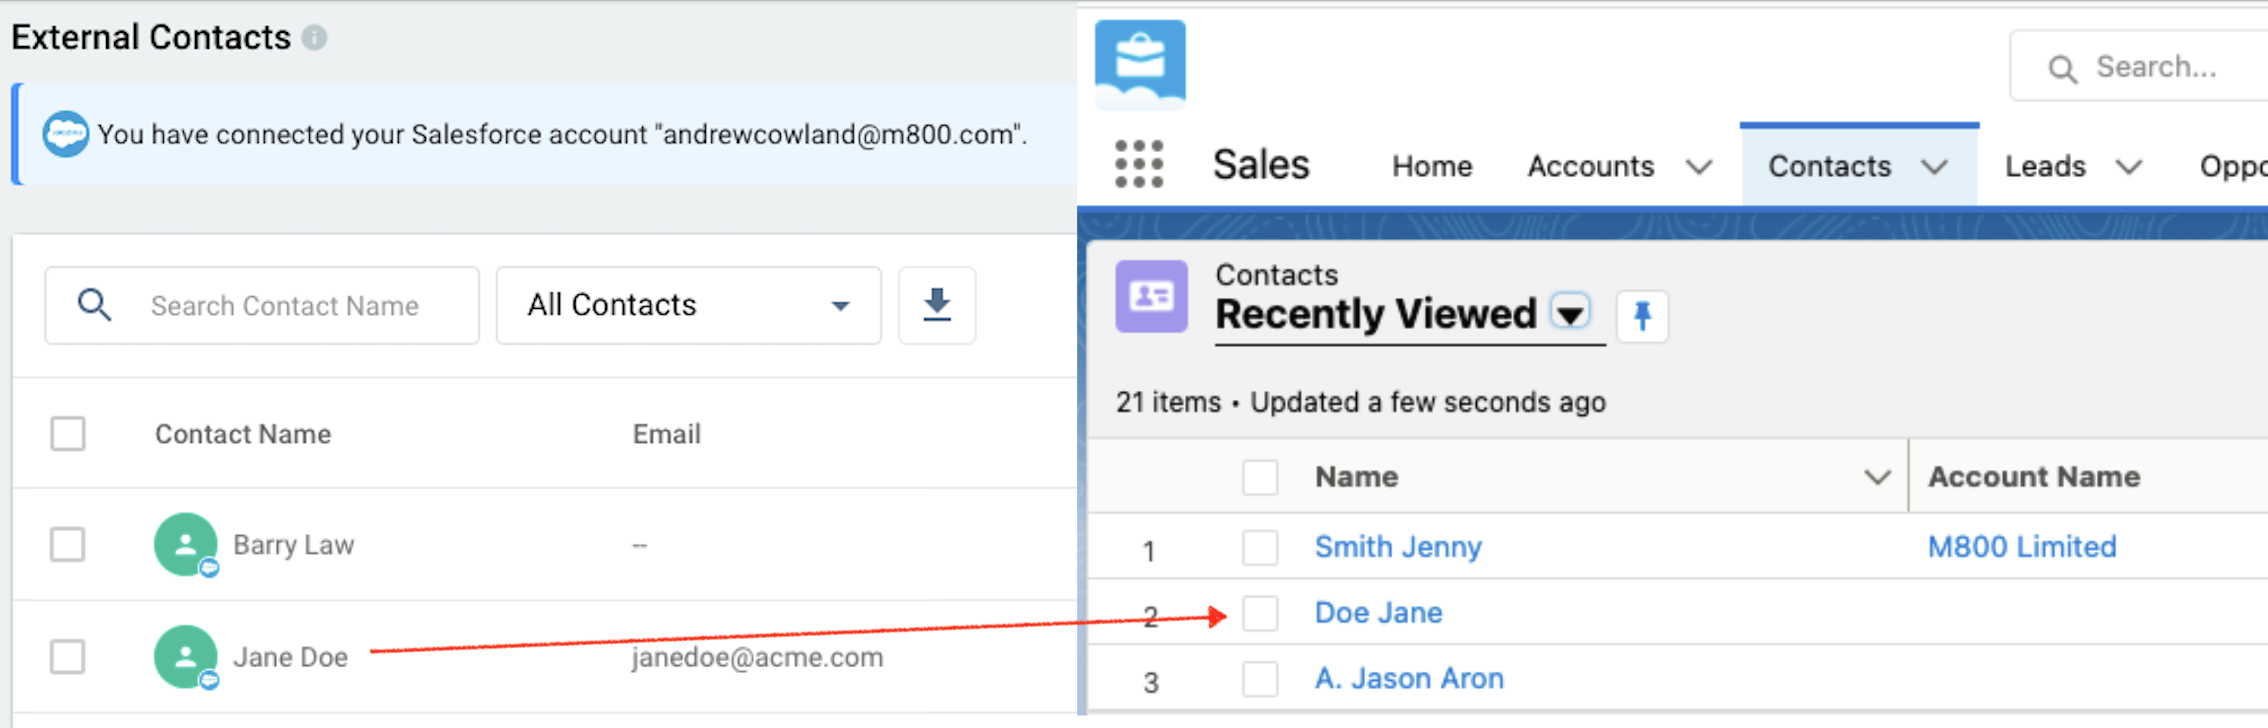Select the Doe Jane row checkbox
This screenshot has width=2268, height=728.
(x=1260, y=613)
